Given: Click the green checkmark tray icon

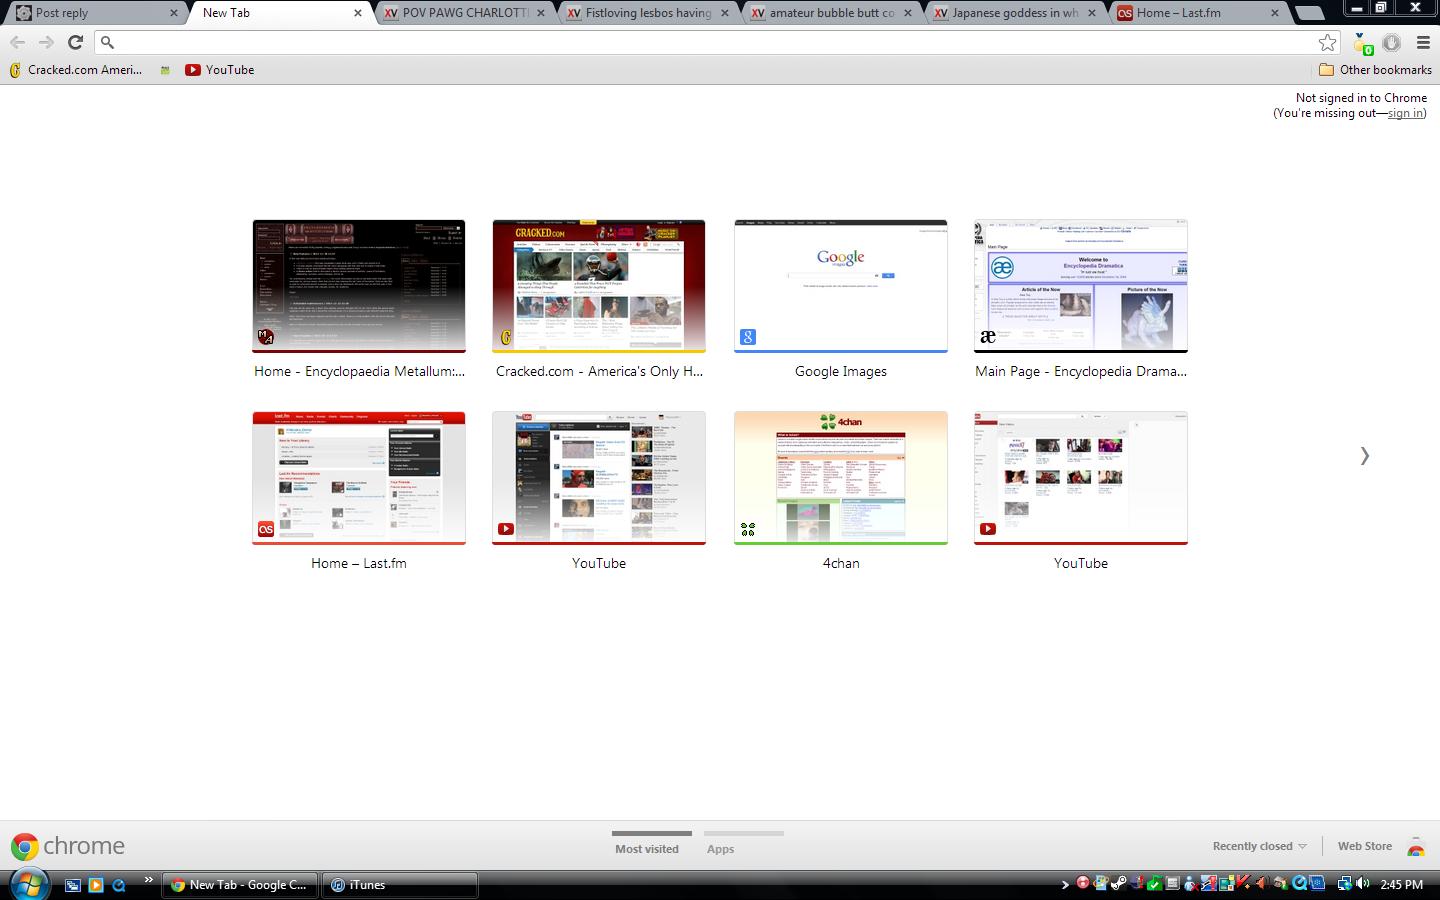Looking at the screenshot, I should point(1154,883).
